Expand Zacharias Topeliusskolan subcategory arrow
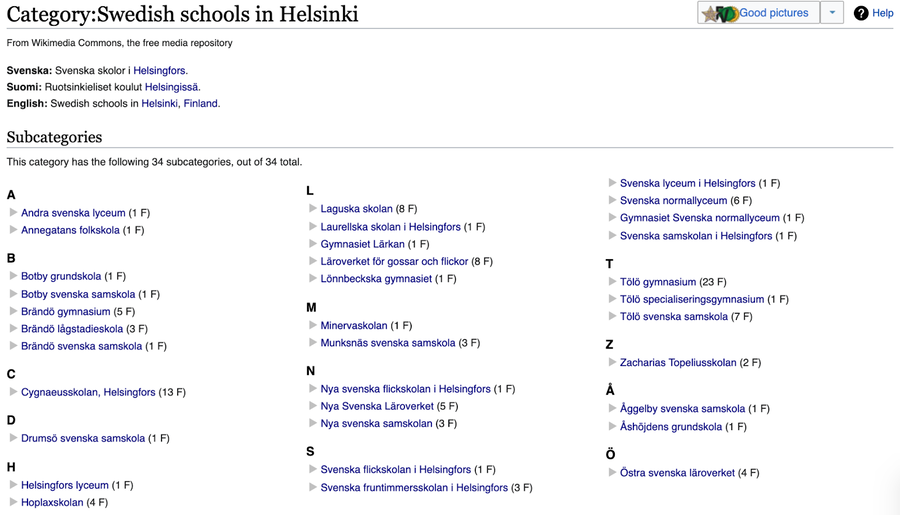900x515 pixels. coord(612,362)
